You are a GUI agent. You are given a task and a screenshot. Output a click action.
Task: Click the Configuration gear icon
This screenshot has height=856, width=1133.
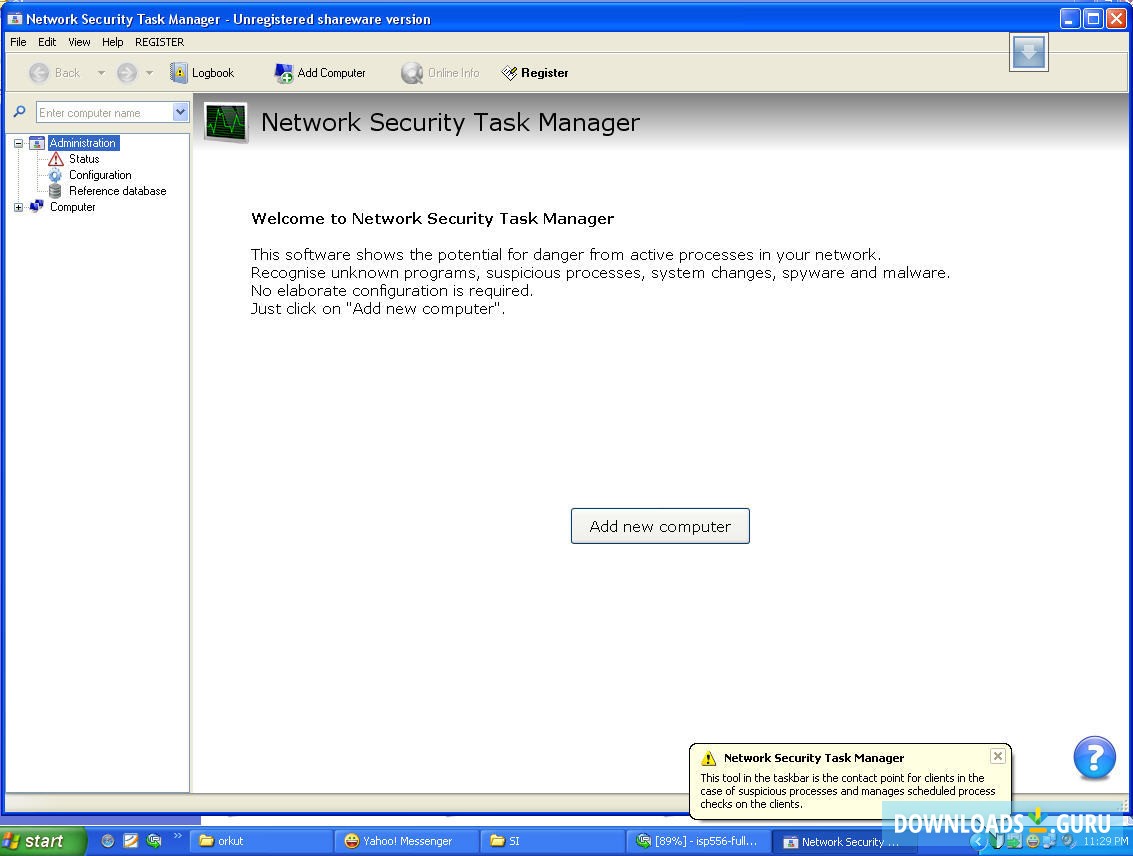[55, 175]
